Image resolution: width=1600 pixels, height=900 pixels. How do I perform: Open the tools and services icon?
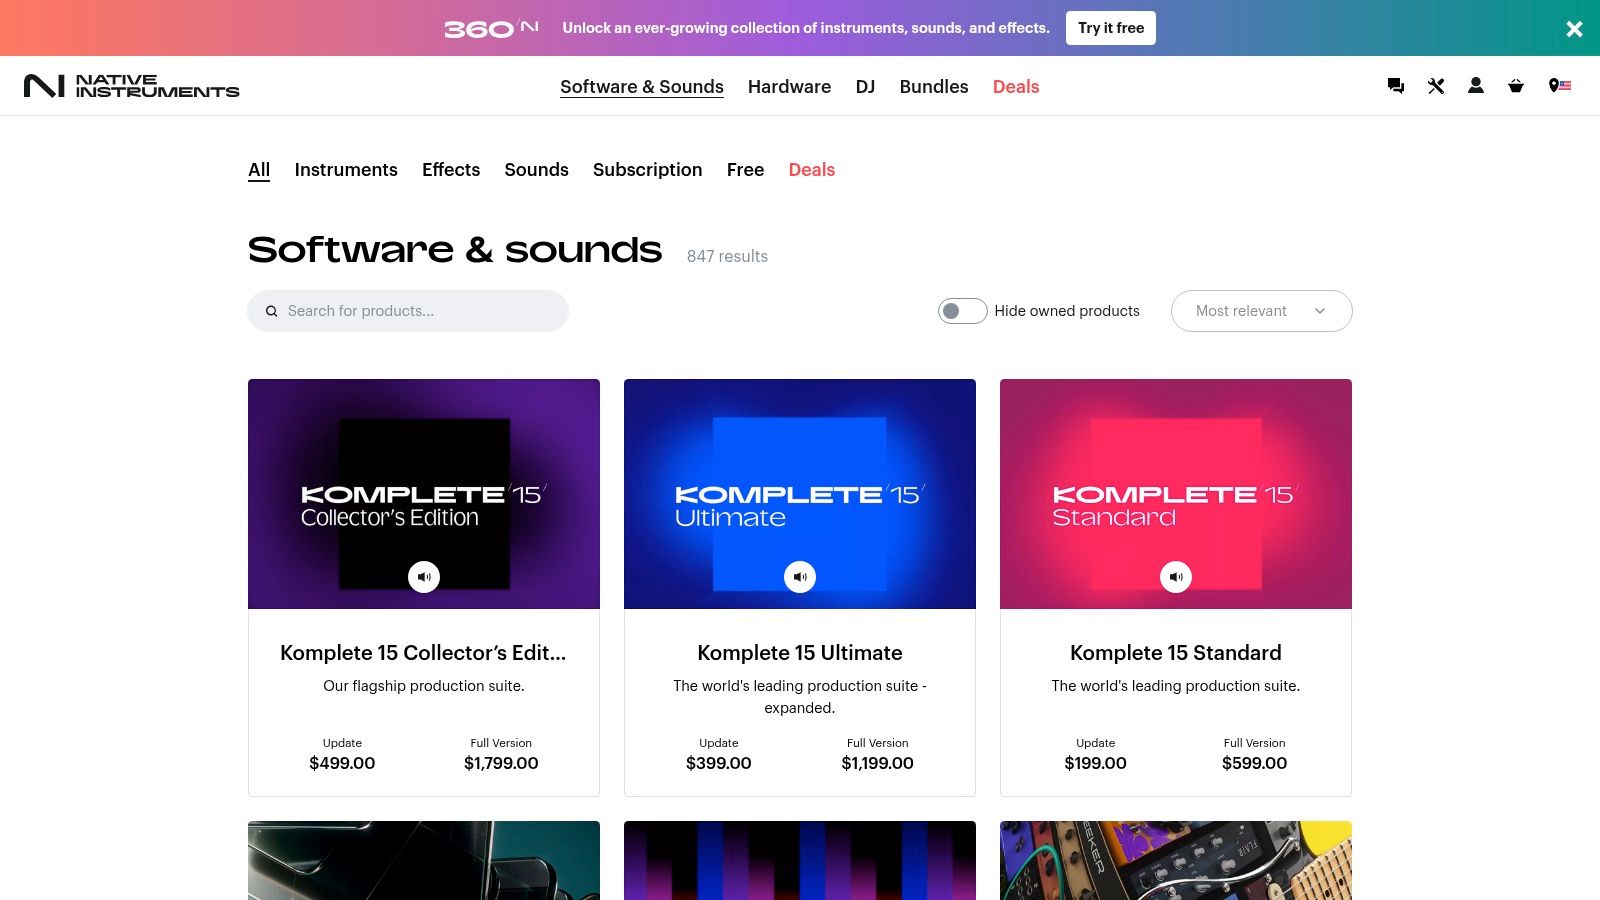click(x=1436, y=86)
